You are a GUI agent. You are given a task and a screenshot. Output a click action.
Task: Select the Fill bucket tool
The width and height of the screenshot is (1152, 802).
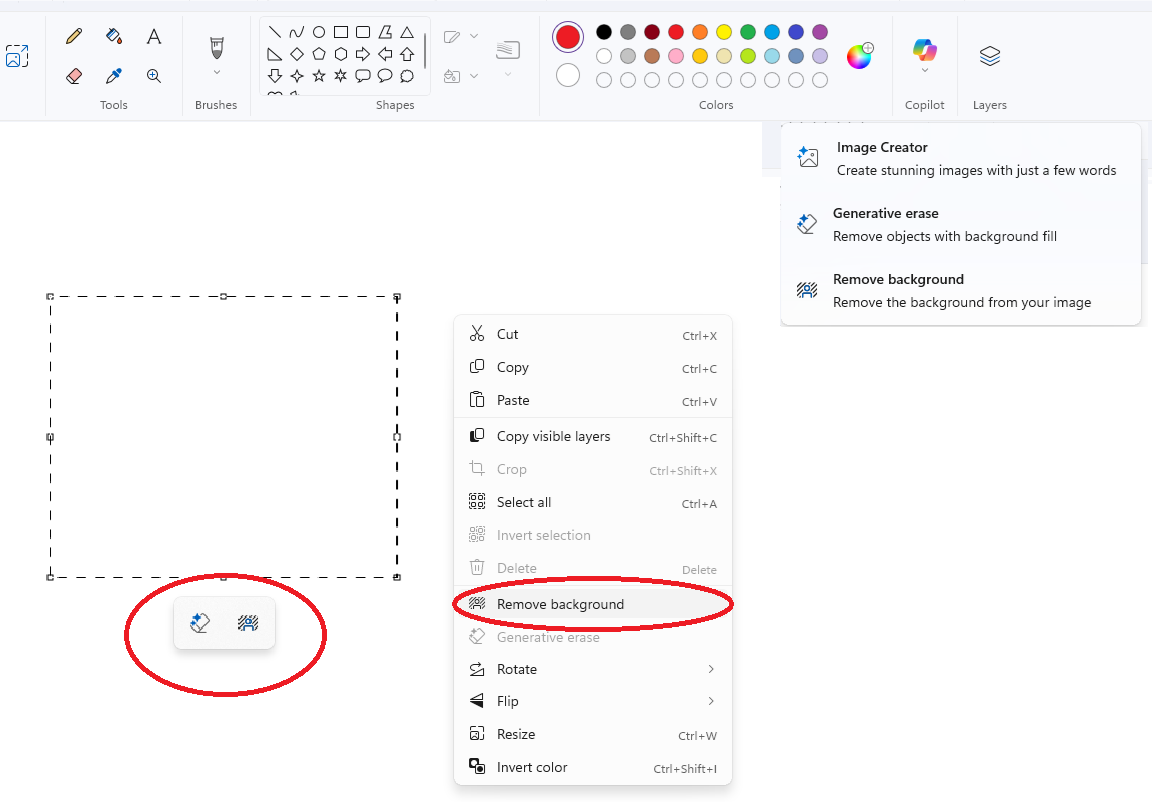coord(114,36)
